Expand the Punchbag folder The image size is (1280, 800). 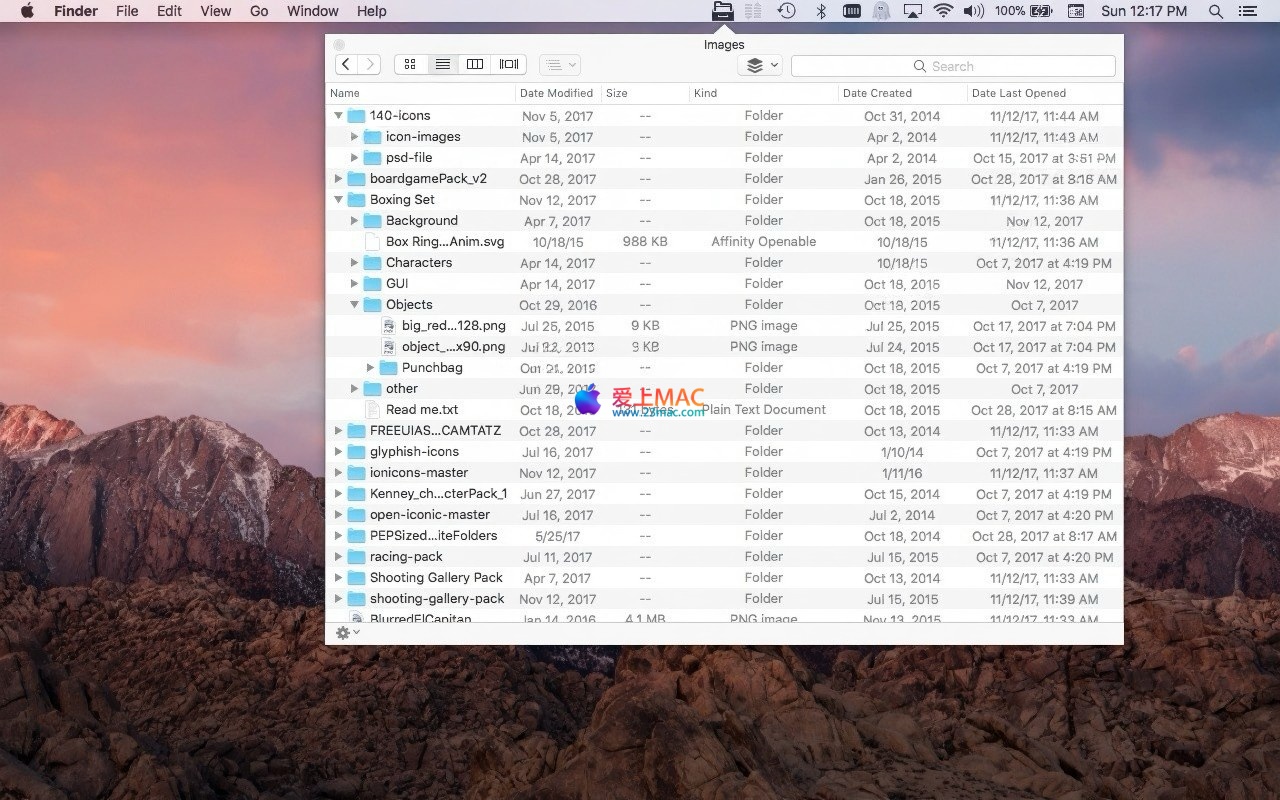click(x=370, y=368)
